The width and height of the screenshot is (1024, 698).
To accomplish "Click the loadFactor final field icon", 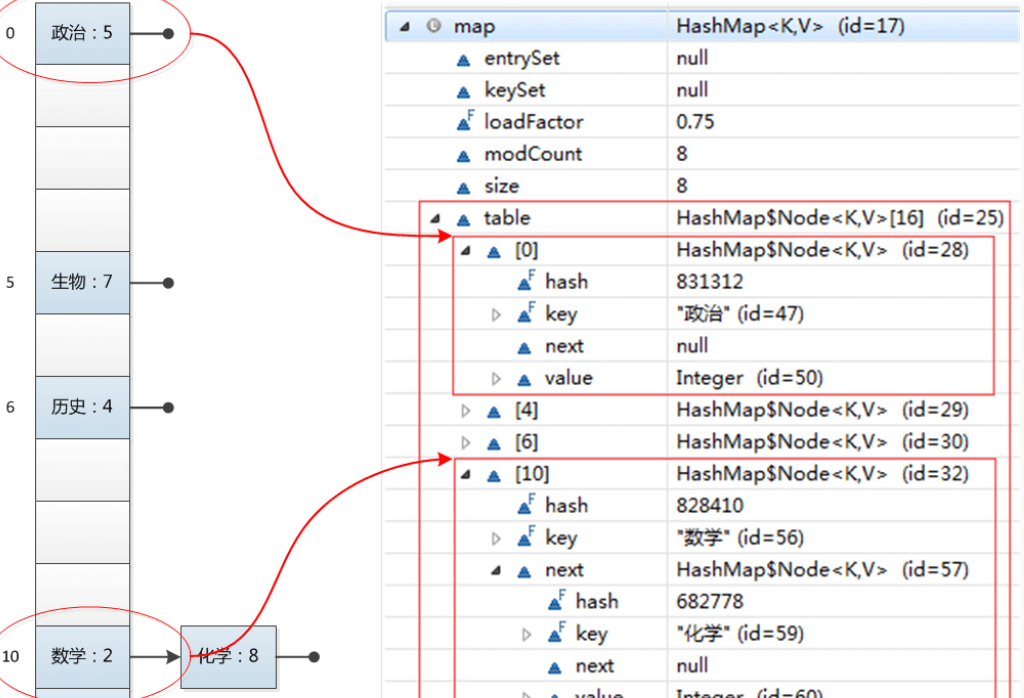I will [464, 122].
